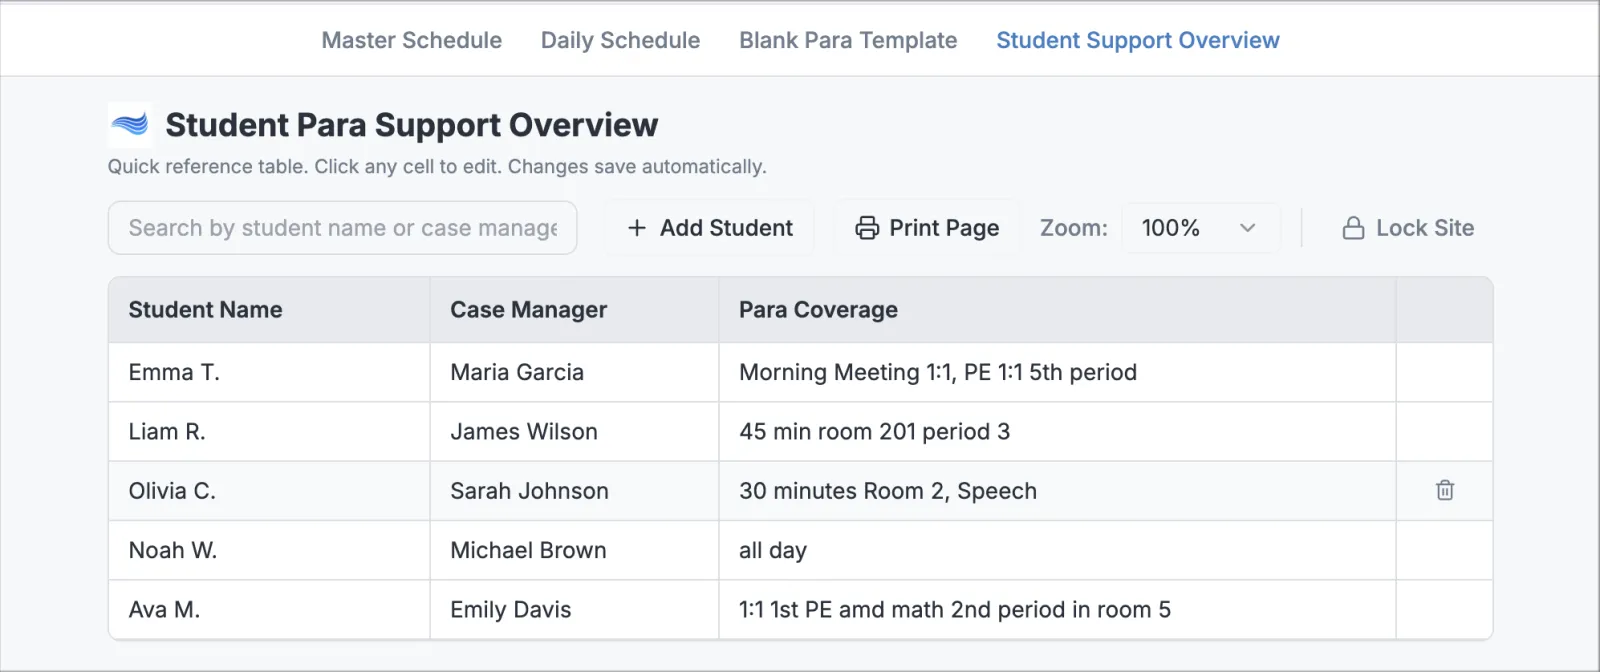The image size is (1600, 672).
Task: Edit the Liam R. name cell
Action: click(x=269, y=431)
